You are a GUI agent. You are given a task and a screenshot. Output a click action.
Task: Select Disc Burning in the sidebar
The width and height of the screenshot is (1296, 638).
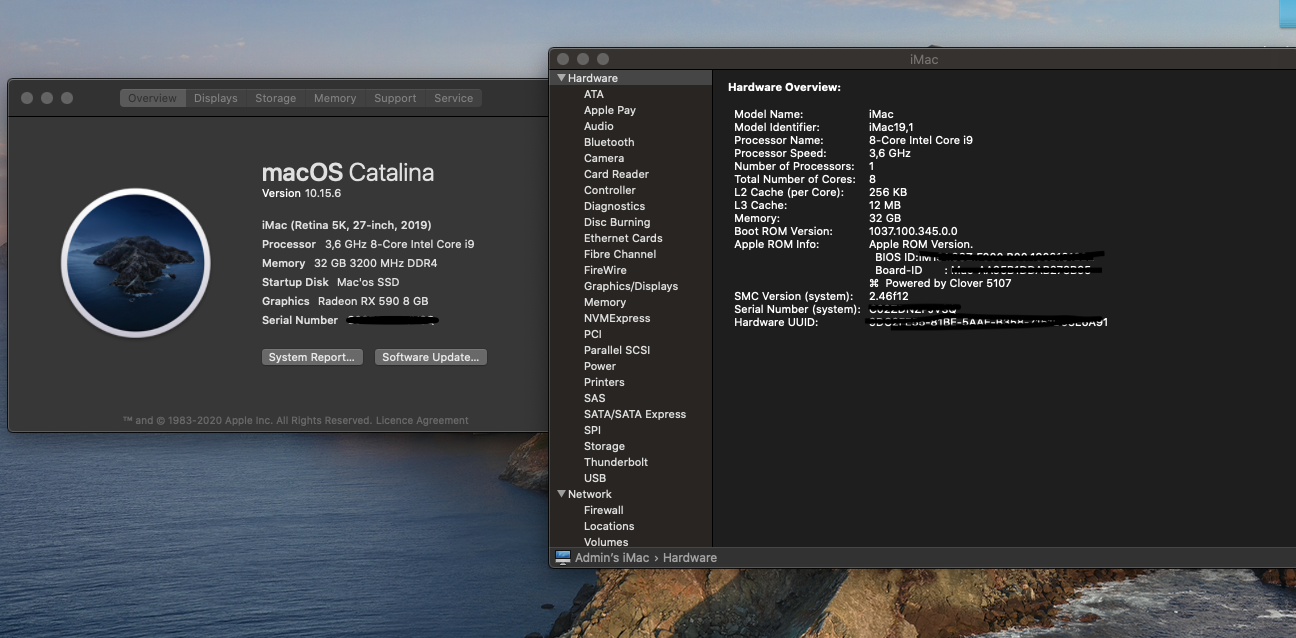pos(617,222)
